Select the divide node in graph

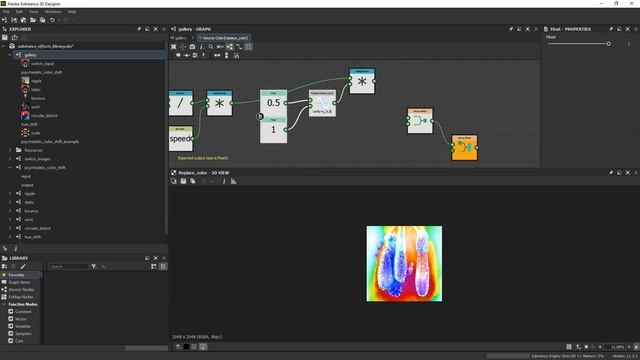[x=181, y=103]
